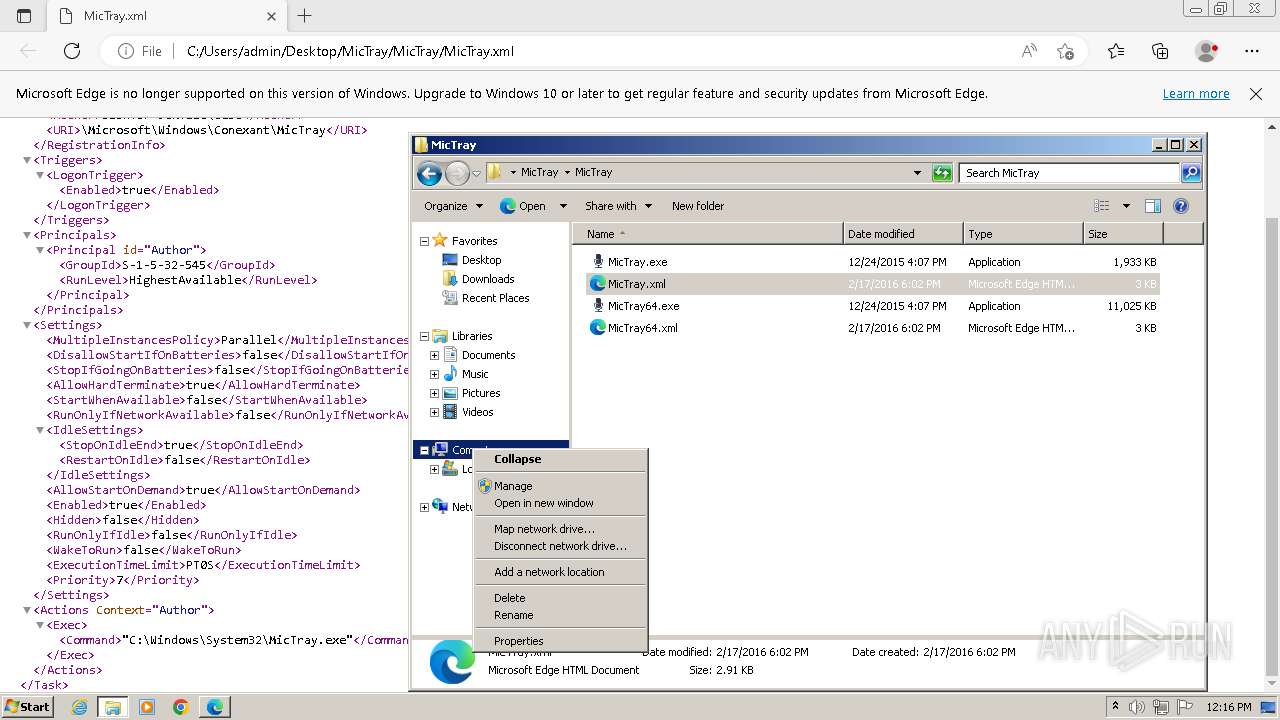Click Edge address bar URL field
1280x720 pixels.
[x=596, y=51]
